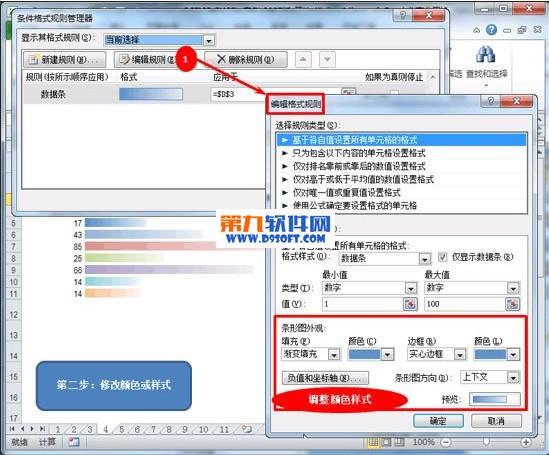Image resolution: width=549 pixels, height=455 pixels.
Task: Switch to Normal view in status bar
Action: (373, 443)
